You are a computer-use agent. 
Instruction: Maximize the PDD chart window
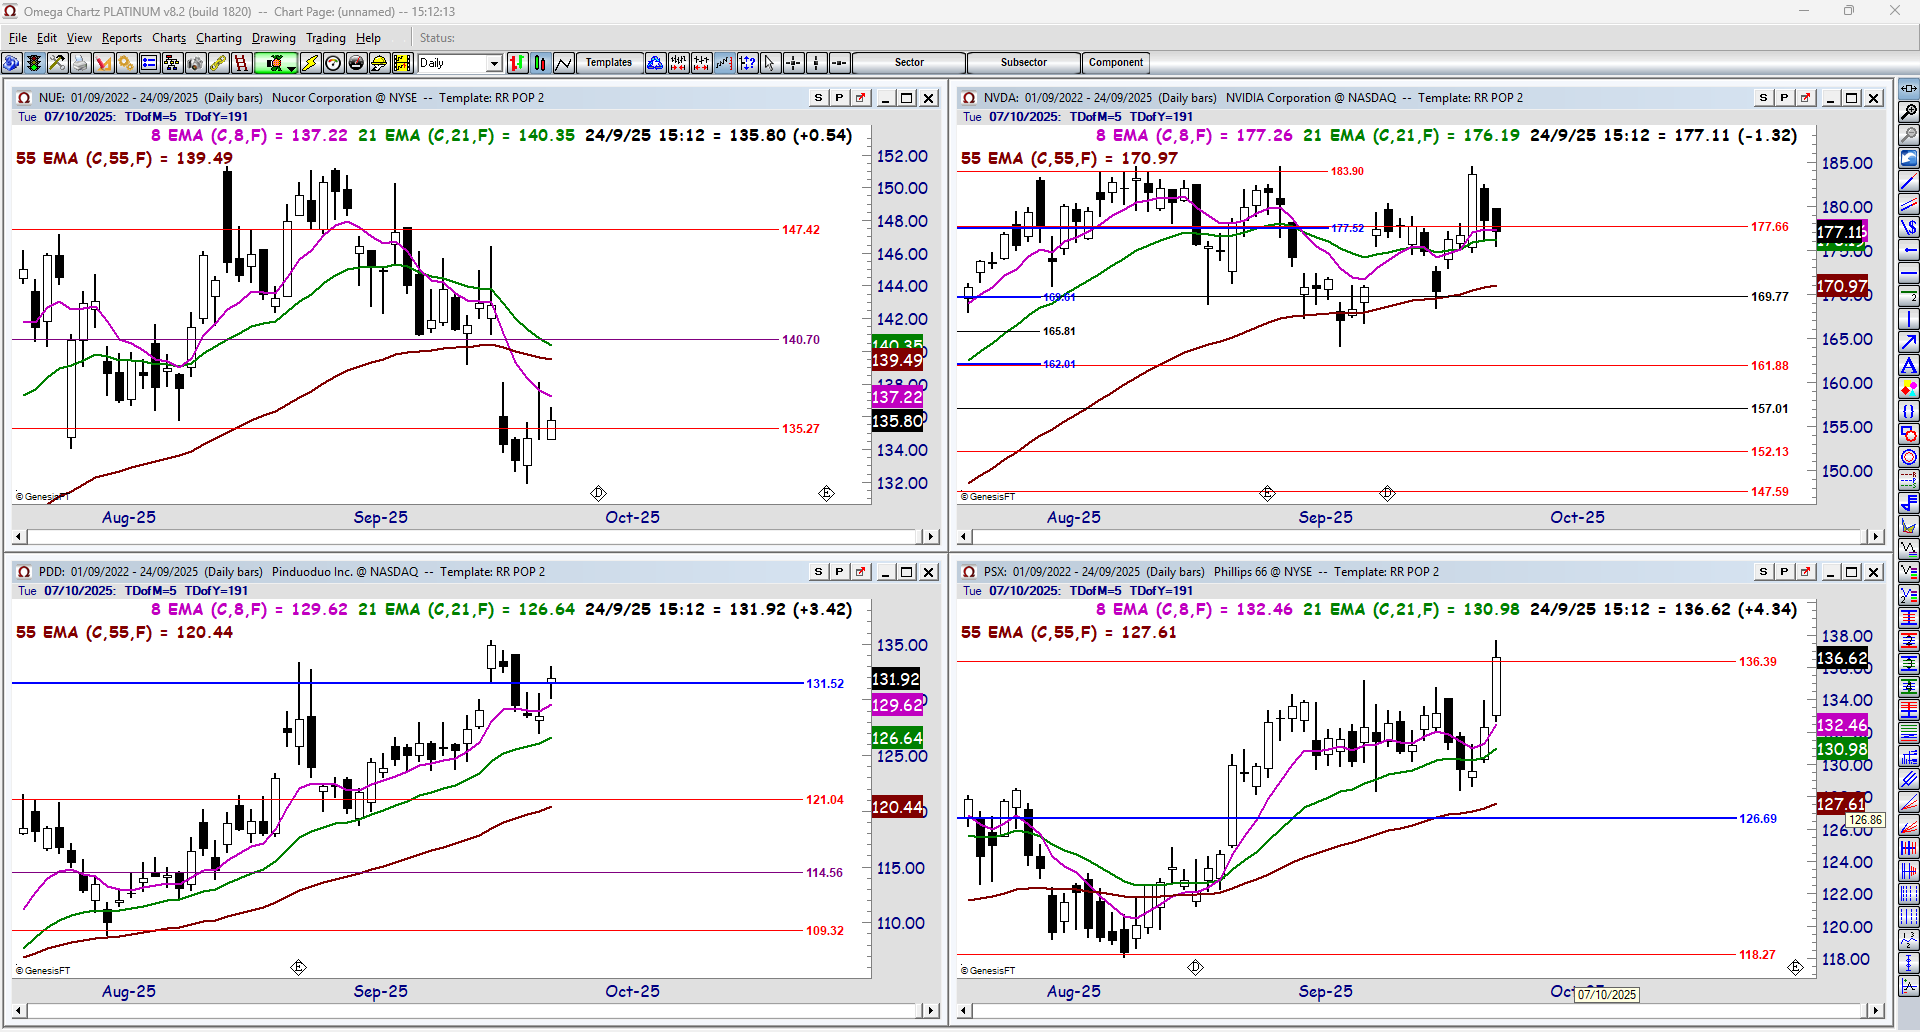(x=907, y=572)
